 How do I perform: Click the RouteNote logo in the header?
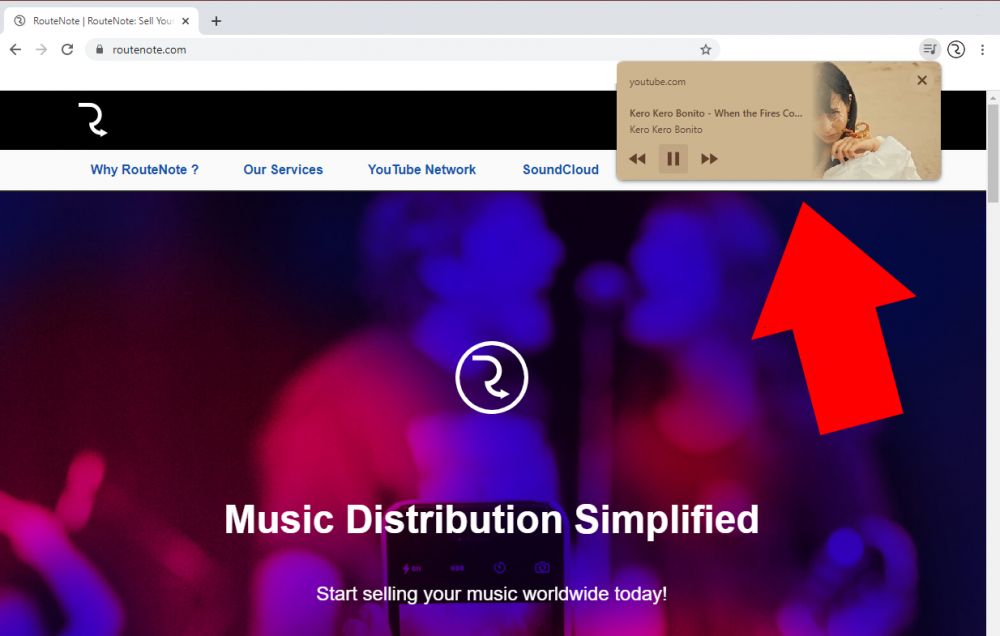tap(93, 120)
